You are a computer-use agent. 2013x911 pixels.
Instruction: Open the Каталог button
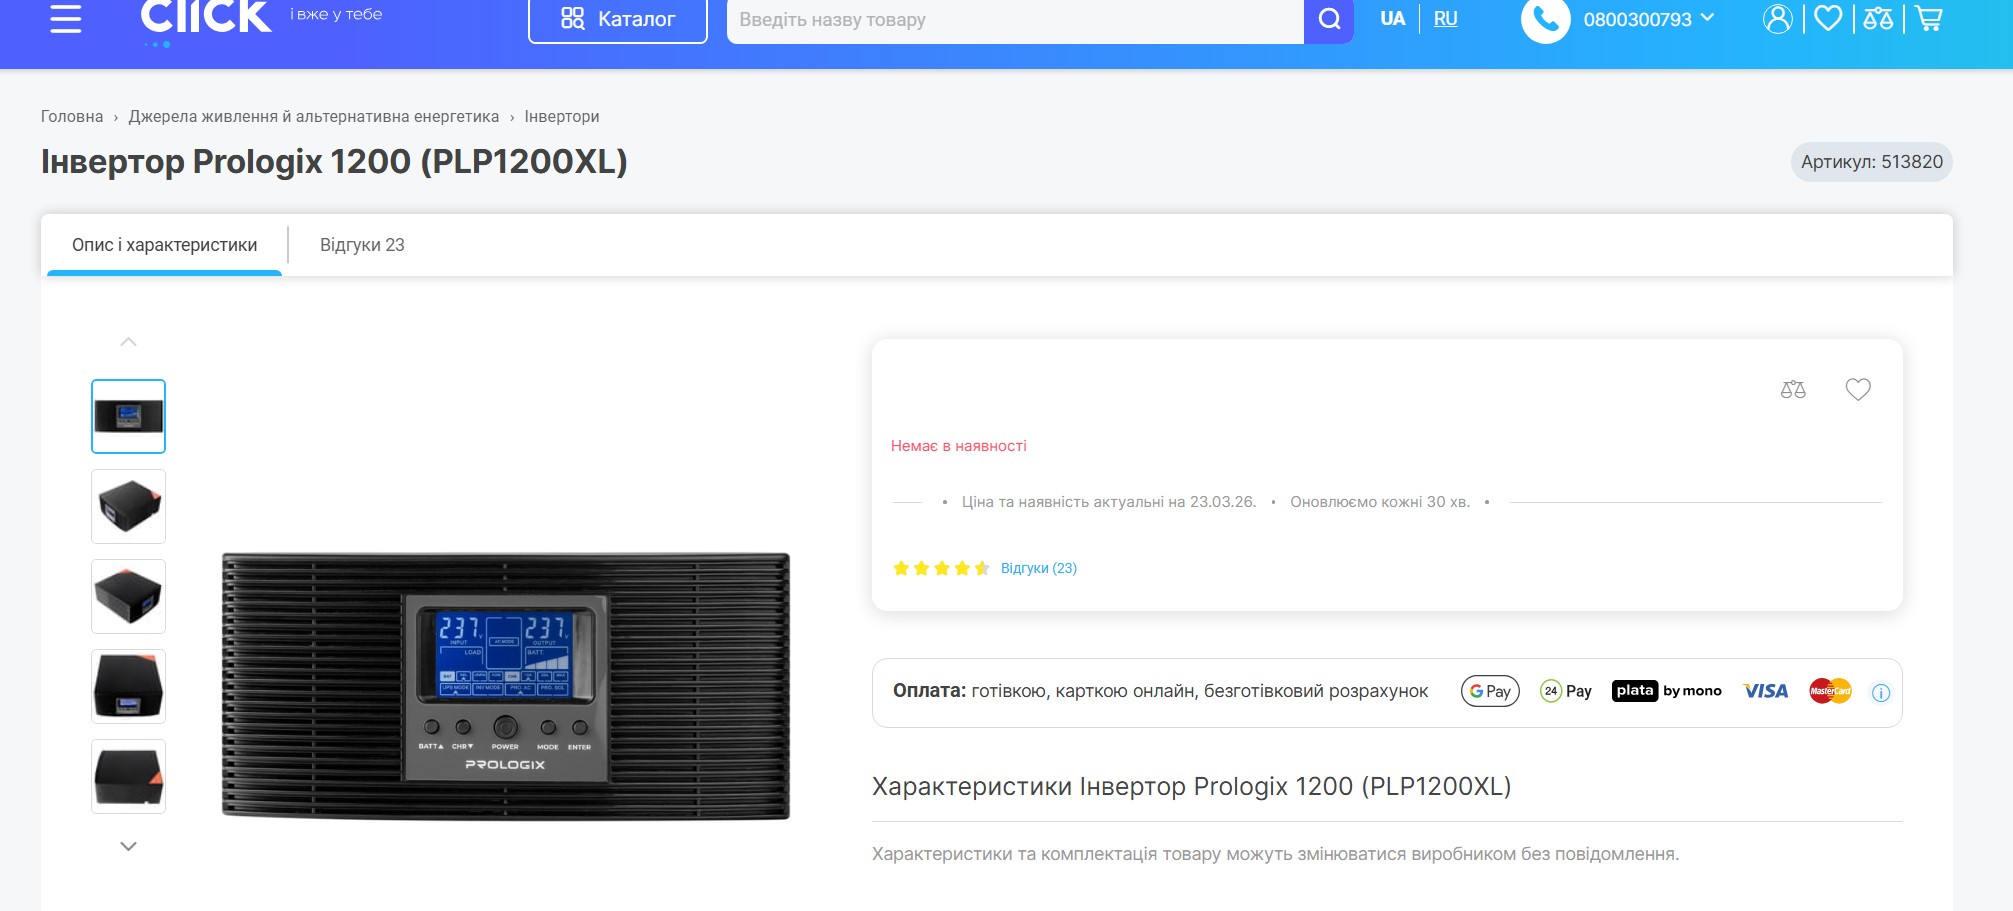coord(618,19)
